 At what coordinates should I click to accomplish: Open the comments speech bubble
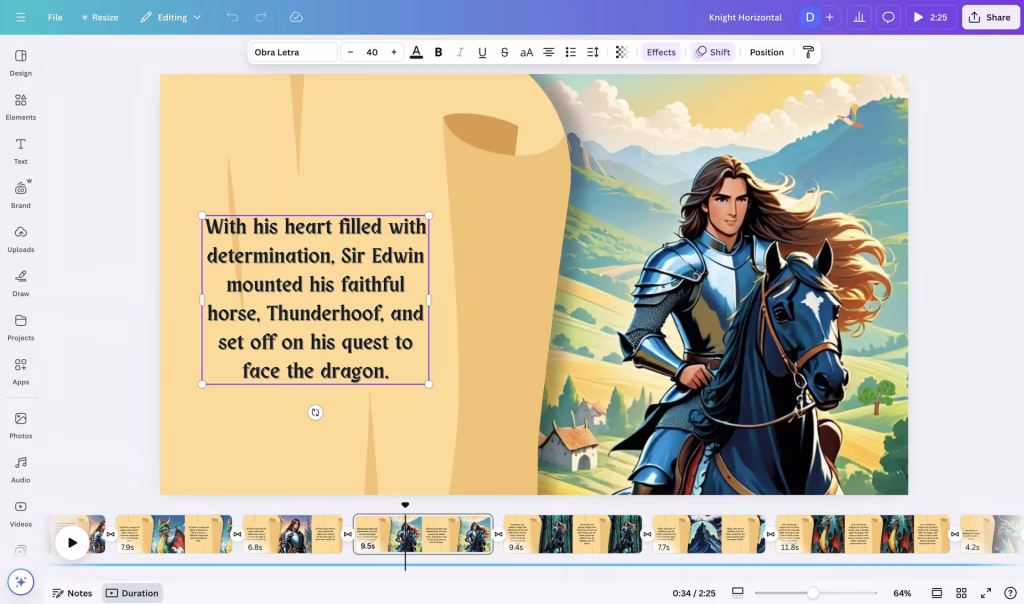click(x=888, y=17)
